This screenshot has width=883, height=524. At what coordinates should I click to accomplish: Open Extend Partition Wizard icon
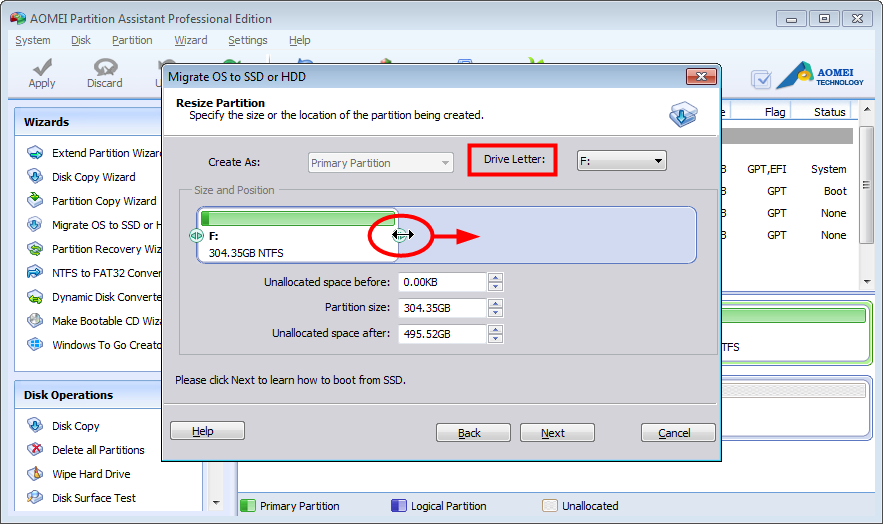click(35, 153)
